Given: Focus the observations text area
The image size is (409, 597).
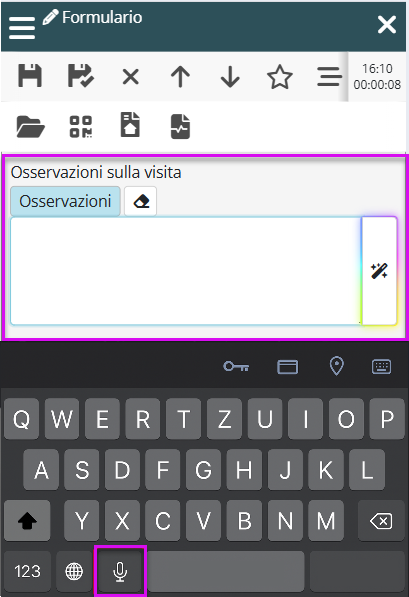Looking at the screenshot, I should [186, 271].
